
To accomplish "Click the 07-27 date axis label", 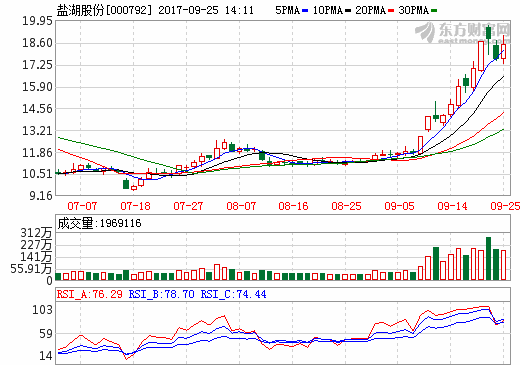I will (x=188, y=206).
